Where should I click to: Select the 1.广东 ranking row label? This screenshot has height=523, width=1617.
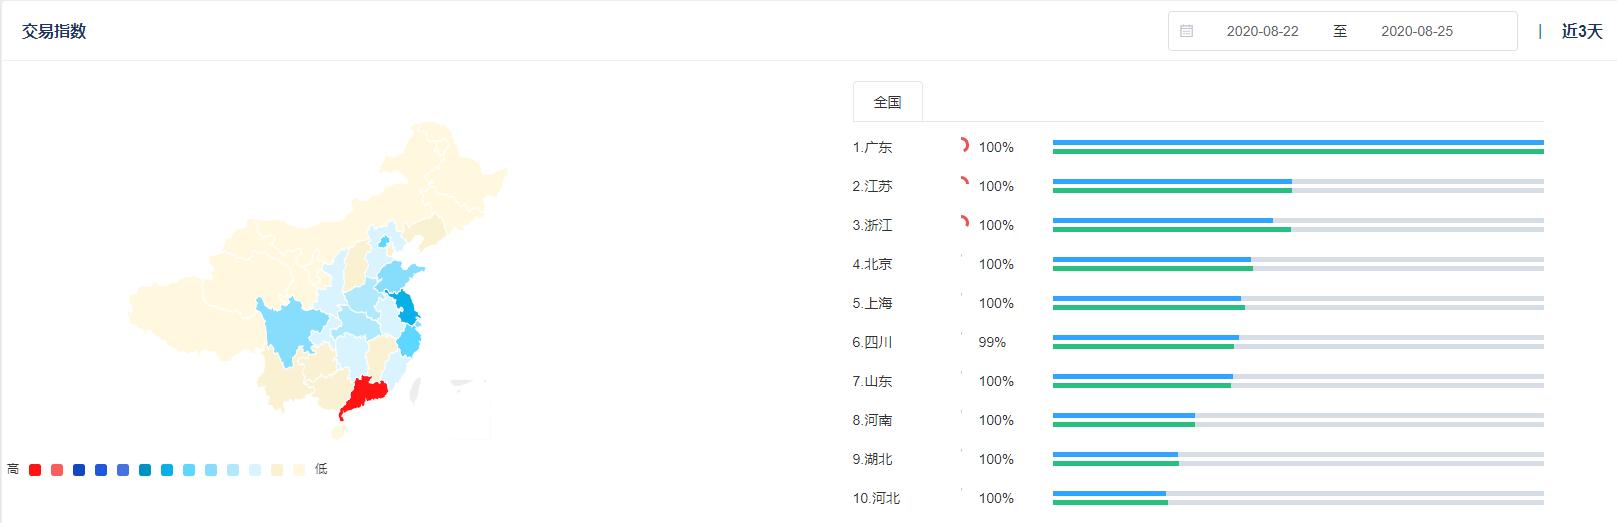(x=872, y=147)
